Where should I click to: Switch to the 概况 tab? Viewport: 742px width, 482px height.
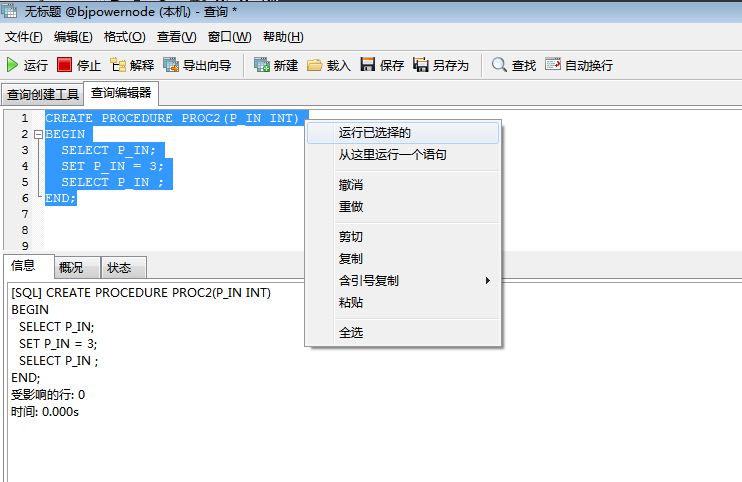(x=77, y=268)
